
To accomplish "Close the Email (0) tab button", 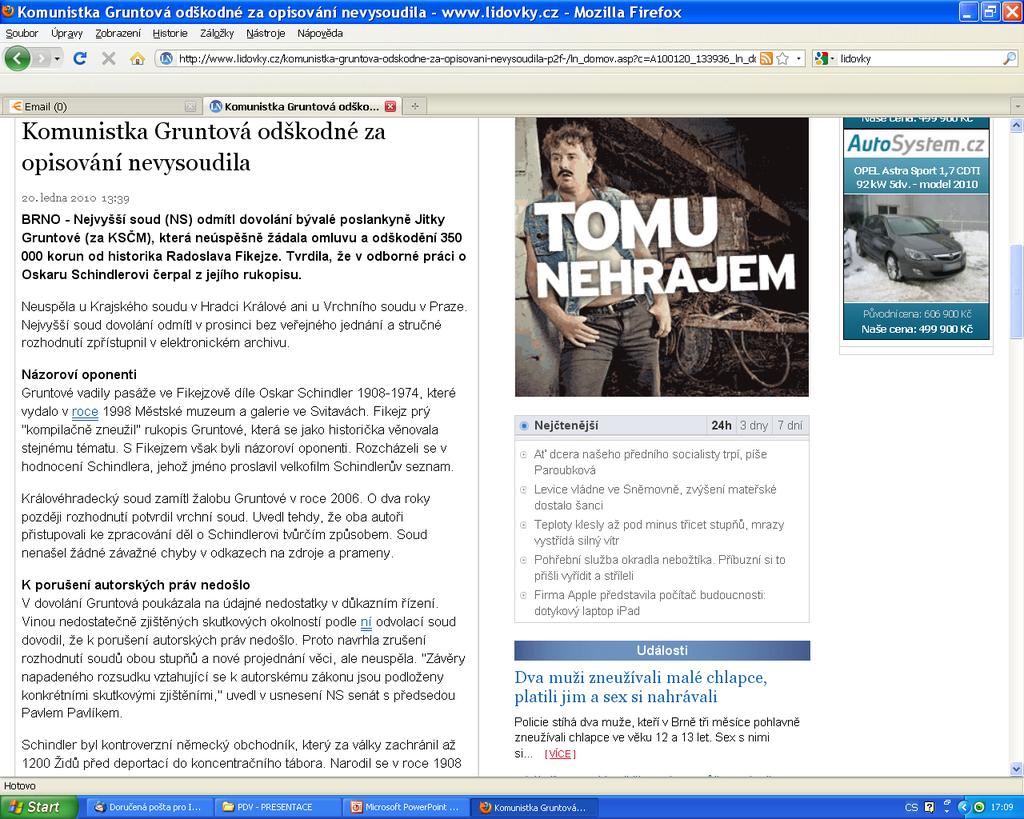I will coord(190,106).
